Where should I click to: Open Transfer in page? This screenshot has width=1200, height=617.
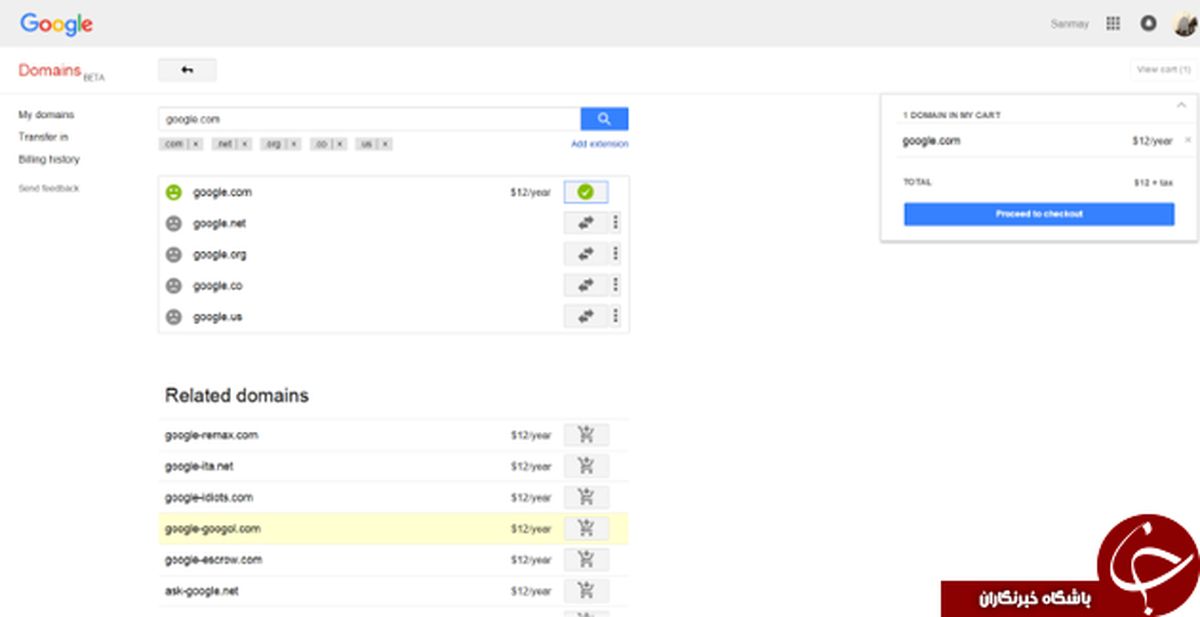43,137
